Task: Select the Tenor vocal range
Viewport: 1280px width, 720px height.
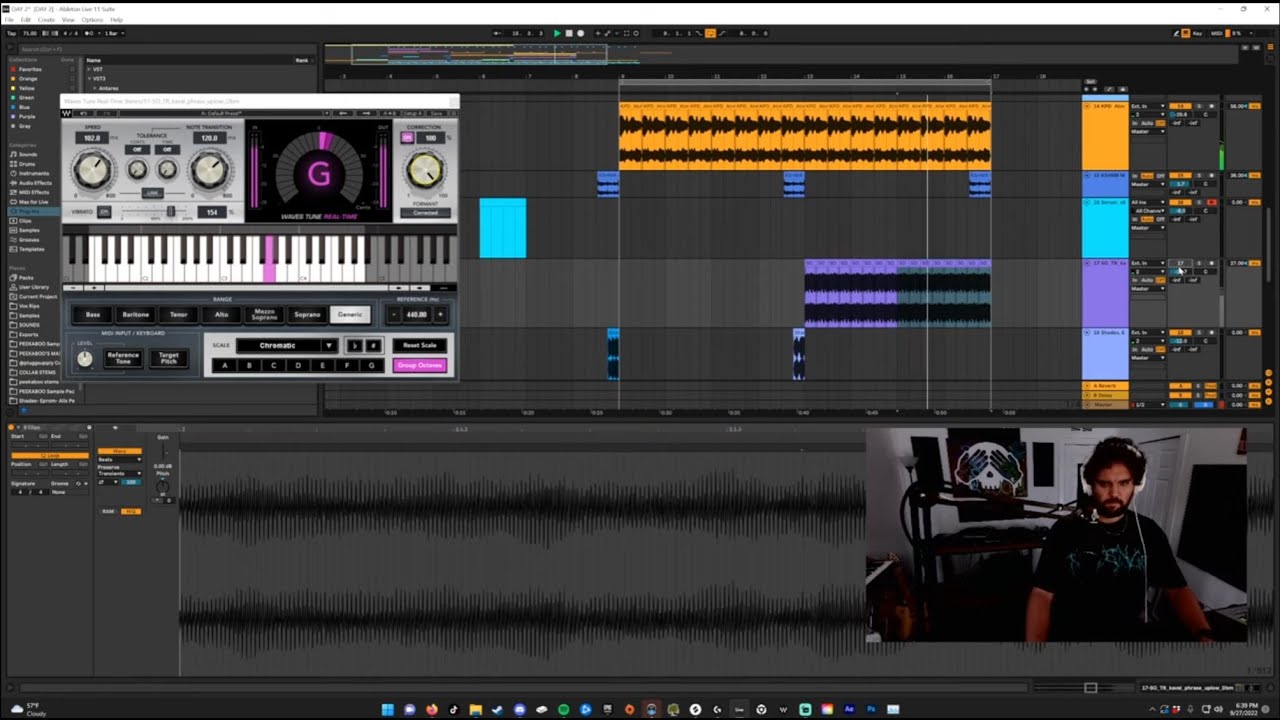Action: (x=178, y=314)
